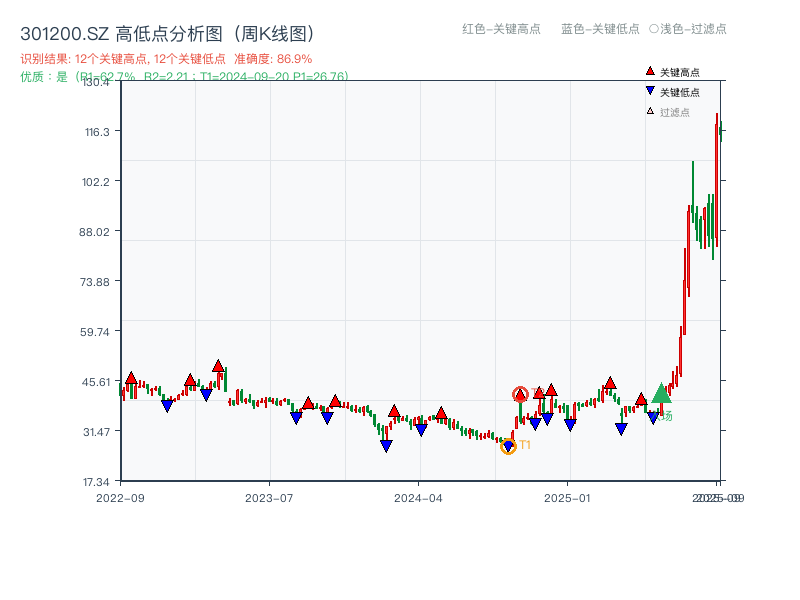This screenshot has height=600, width=800.
Task: Click the 2024-04 x-axis date label
Action: coord(418,498)
